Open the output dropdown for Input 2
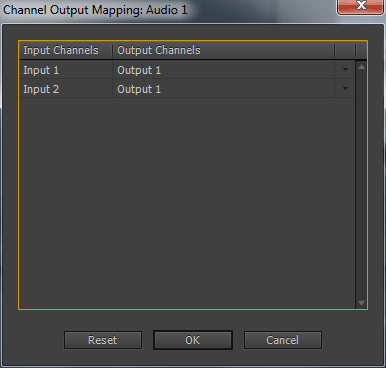386x368 pixels. tap(345, 89)
